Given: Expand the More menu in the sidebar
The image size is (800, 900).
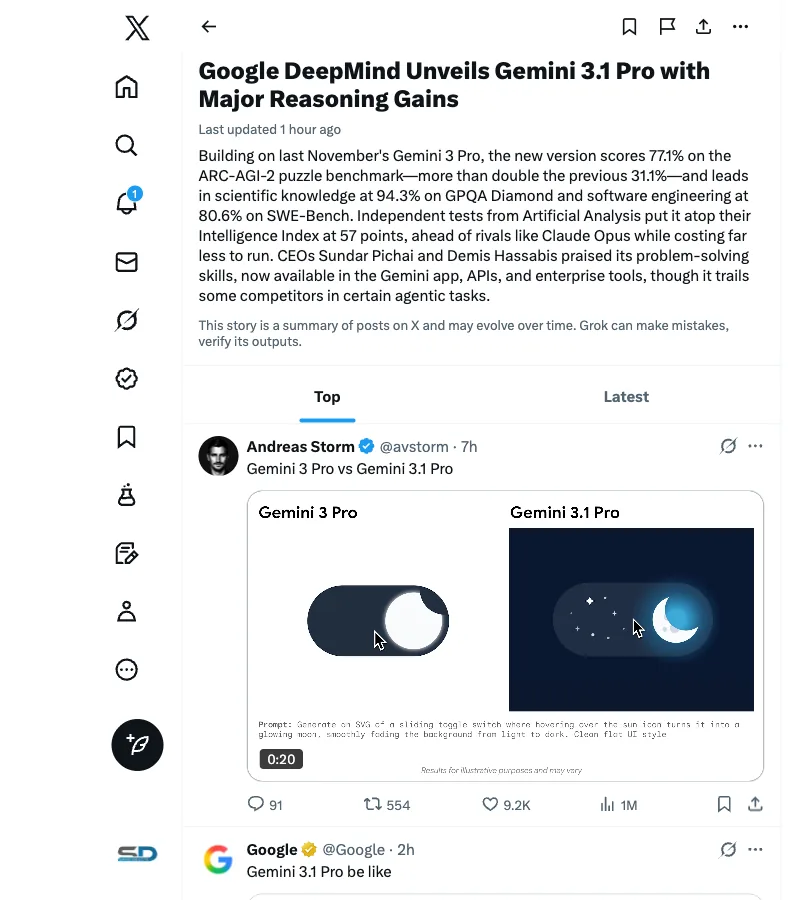Looking at the screenshot, I should (126, 670).
